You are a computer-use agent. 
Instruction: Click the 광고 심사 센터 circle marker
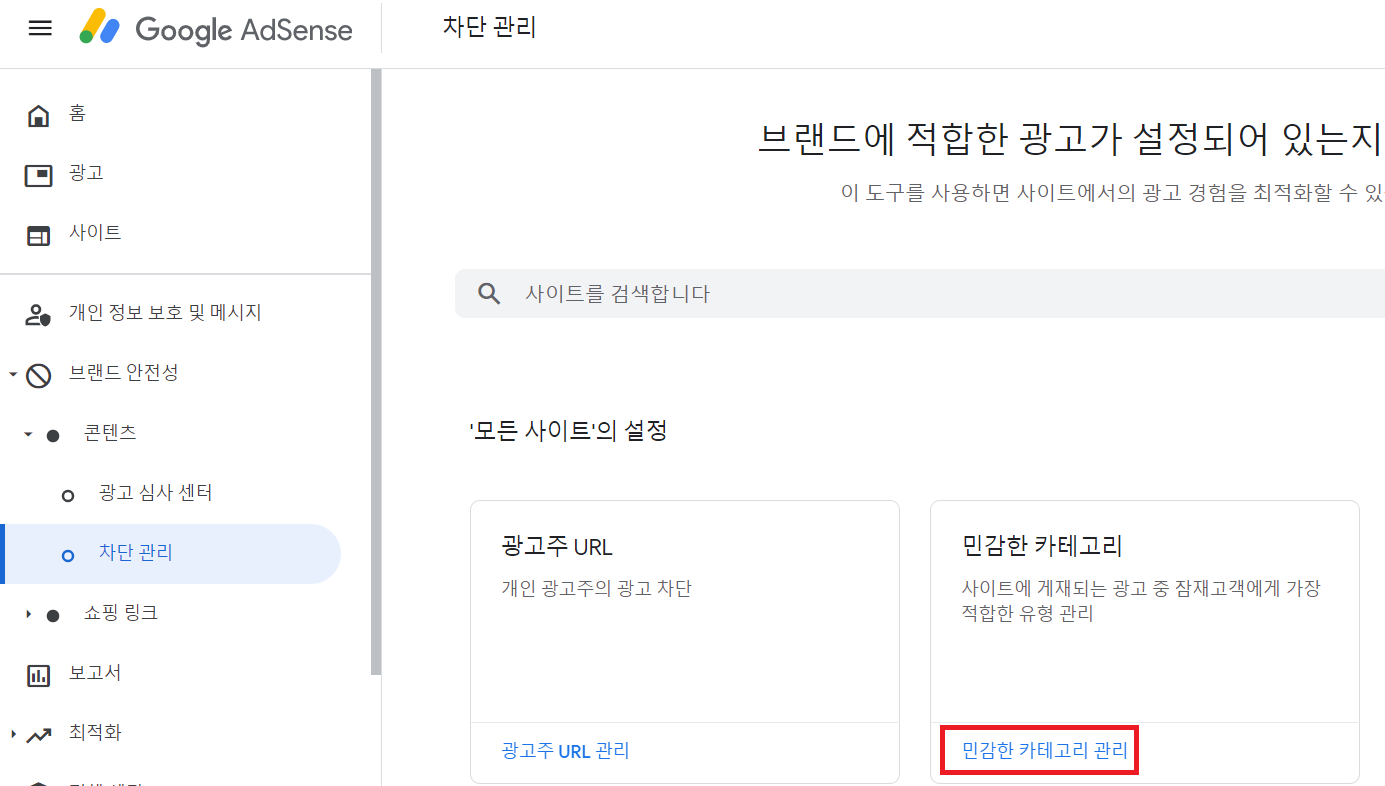pyautogui.click(x=68, y=495)
